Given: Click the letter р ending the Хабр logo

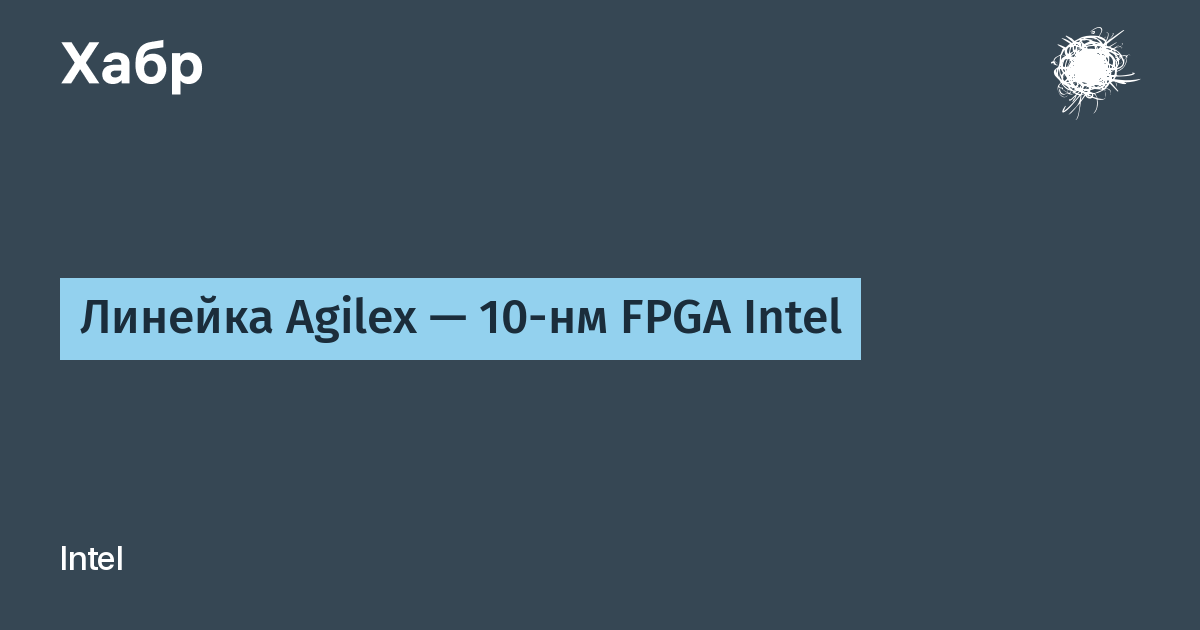Looking at the screenshot, I should click(x=187, y=72).
